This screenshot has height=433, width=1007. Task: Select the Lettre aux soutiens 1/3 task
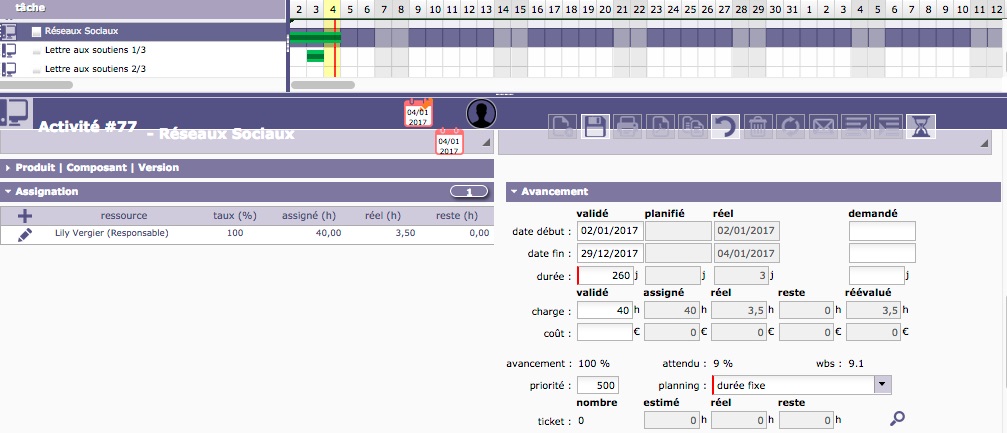(96, 50)
